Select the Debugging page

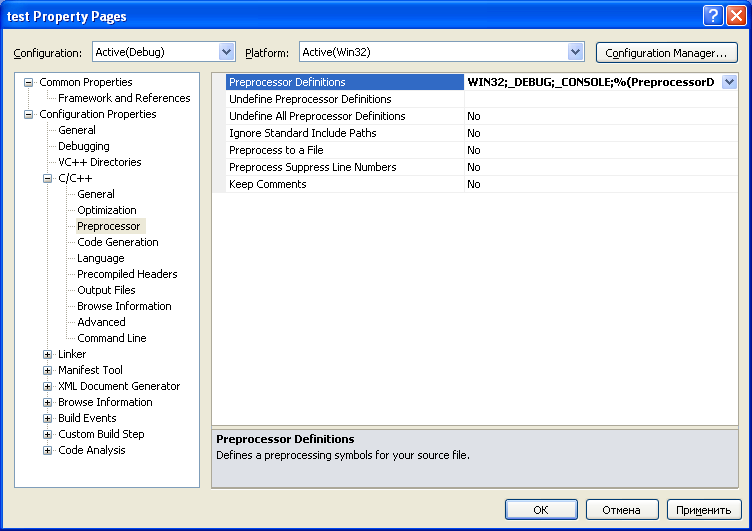(83, 146)
